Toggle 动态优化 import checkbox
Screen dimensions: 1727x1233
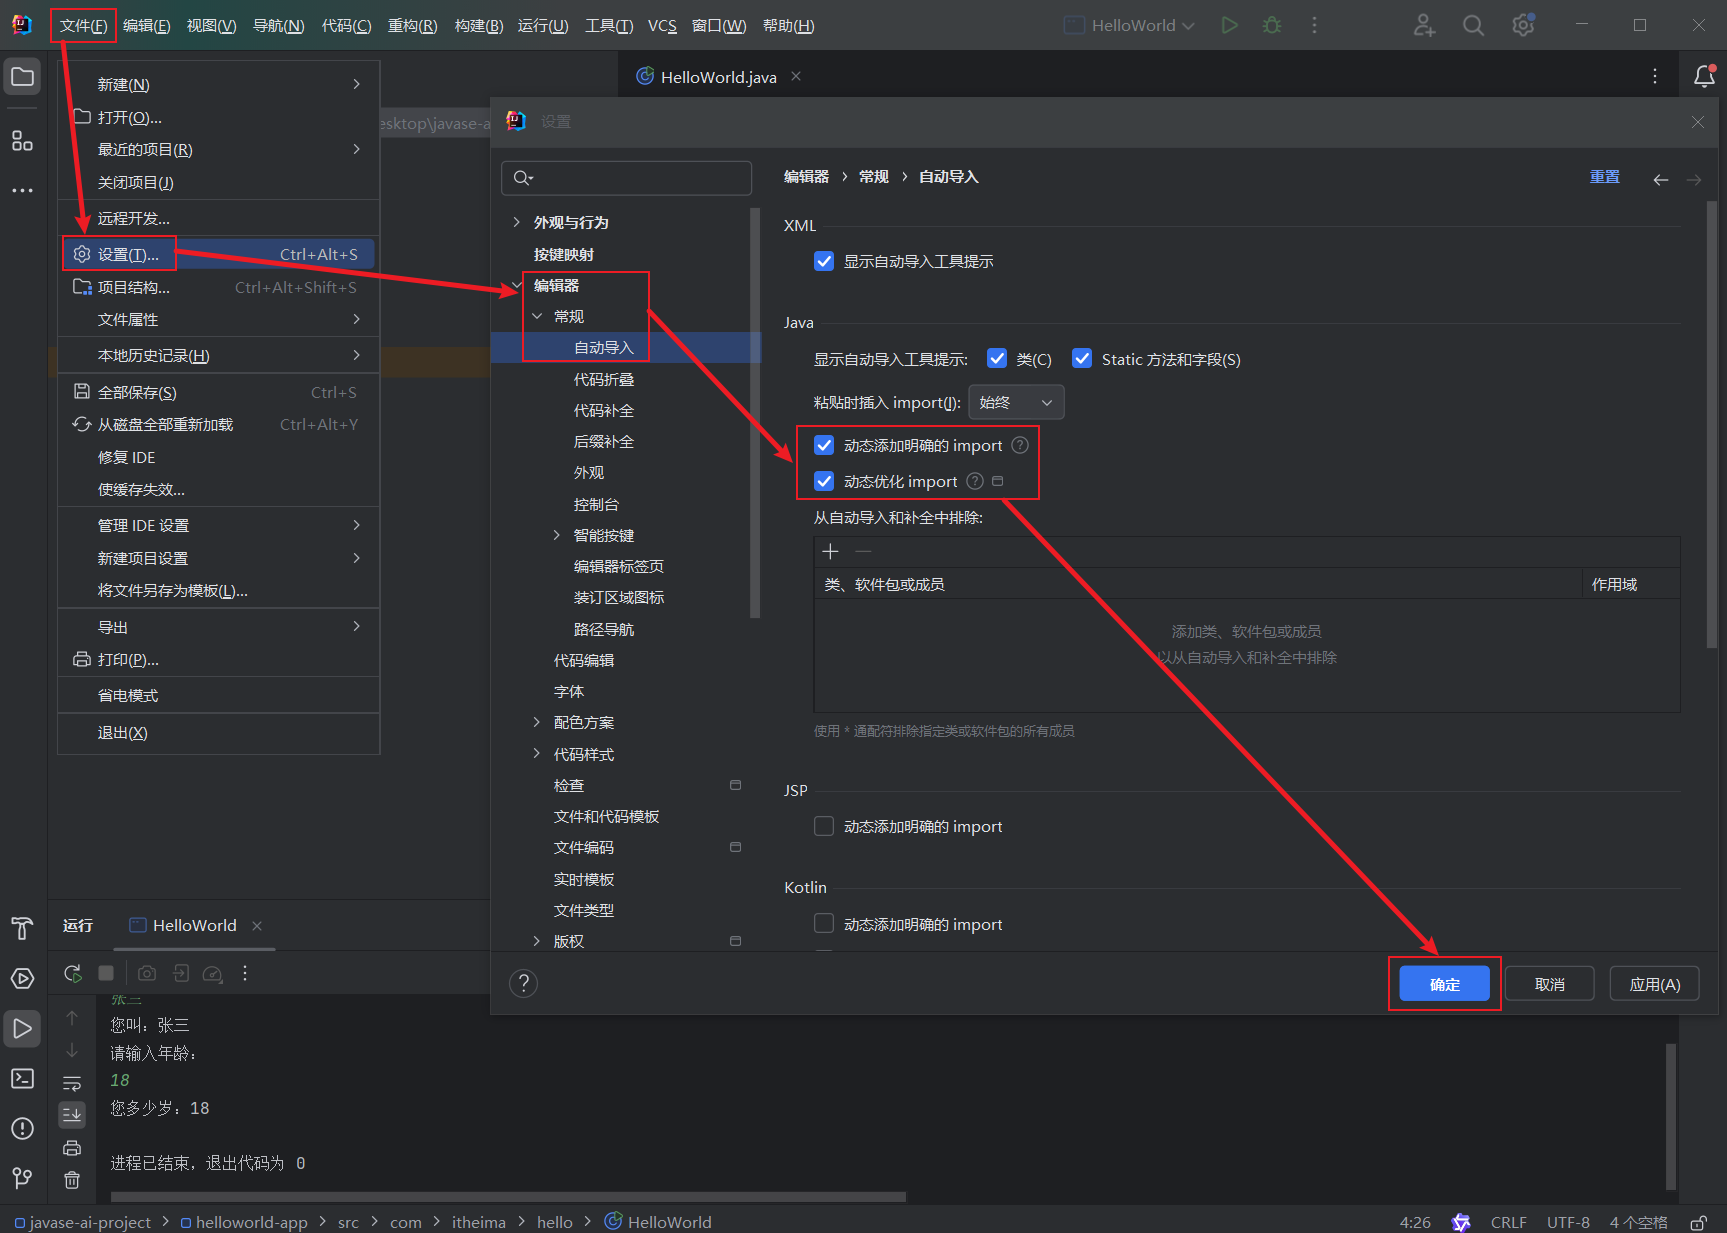point(824,481)
